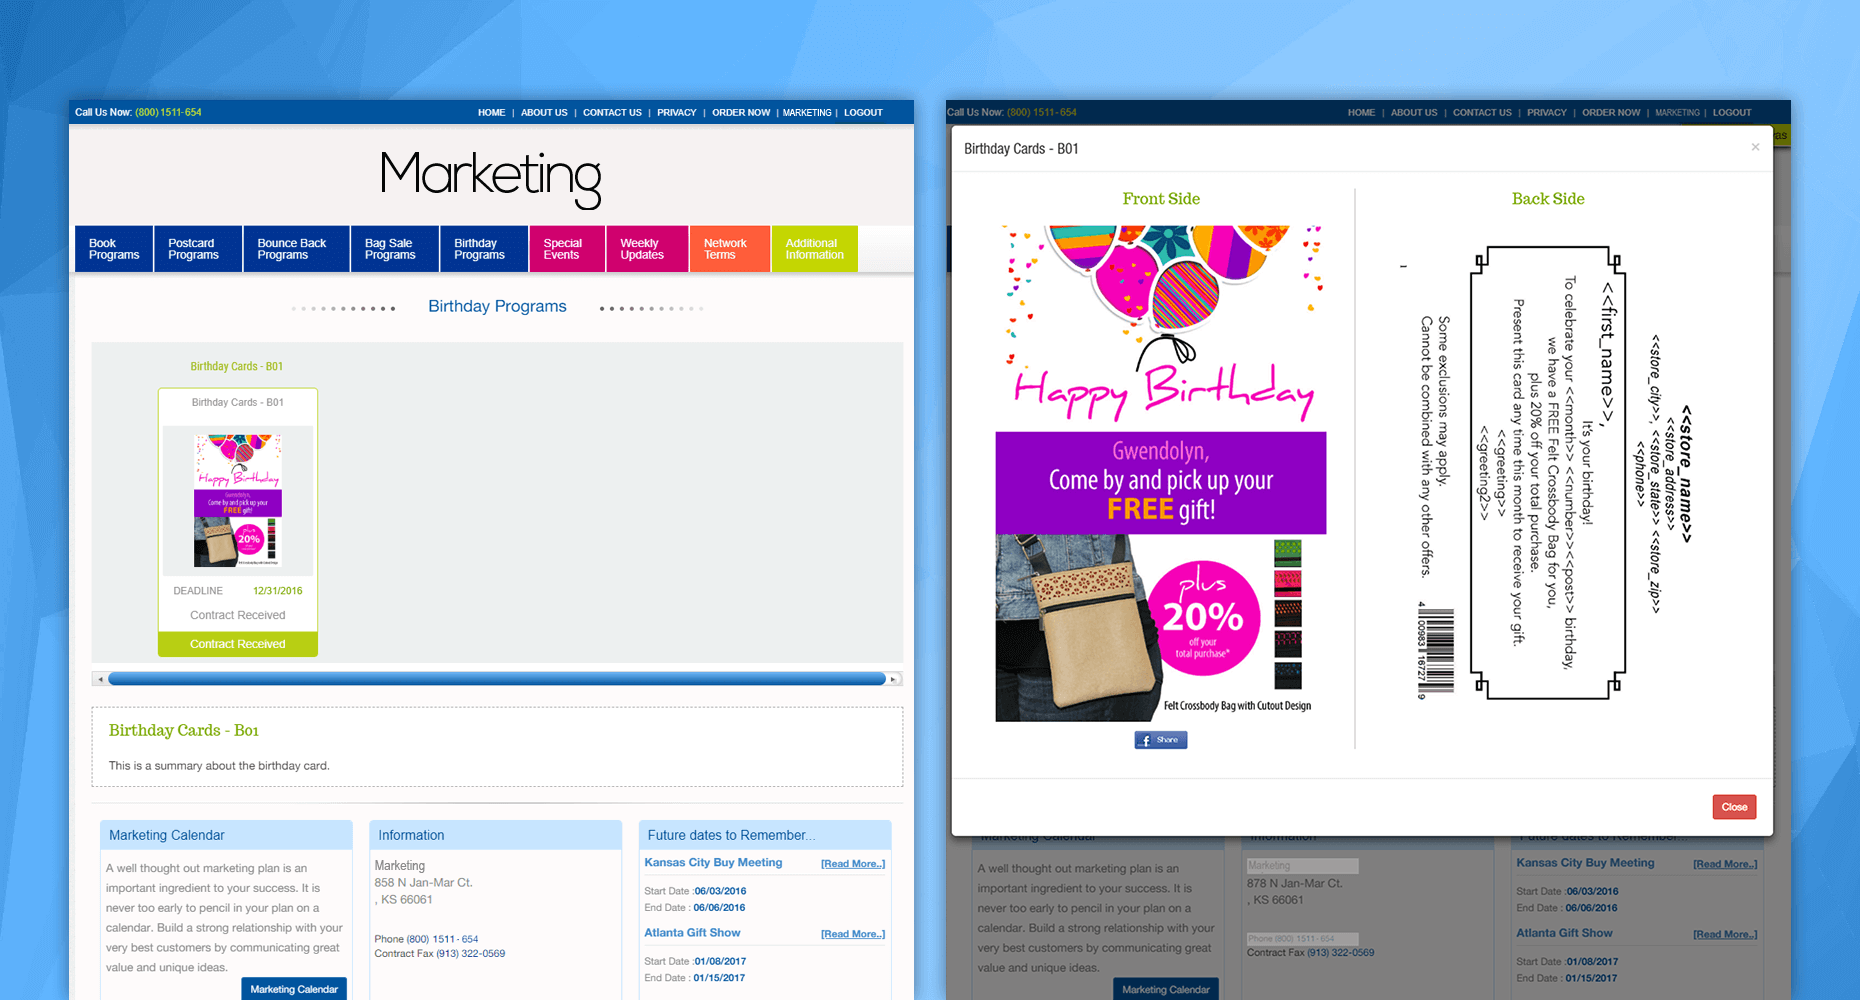
Task: Open the Bounce Back Programs tab
Action: click(x=297, y=249)
